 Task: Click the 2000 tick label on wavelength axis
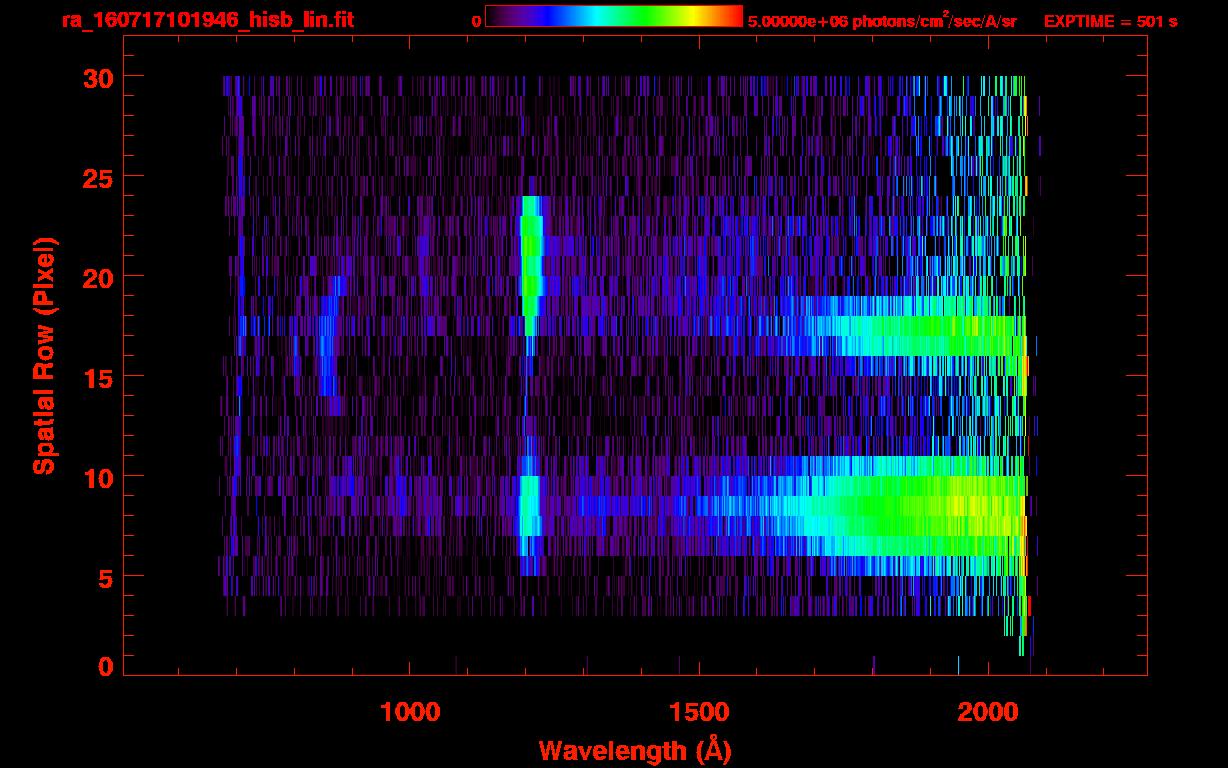point(988,712)
